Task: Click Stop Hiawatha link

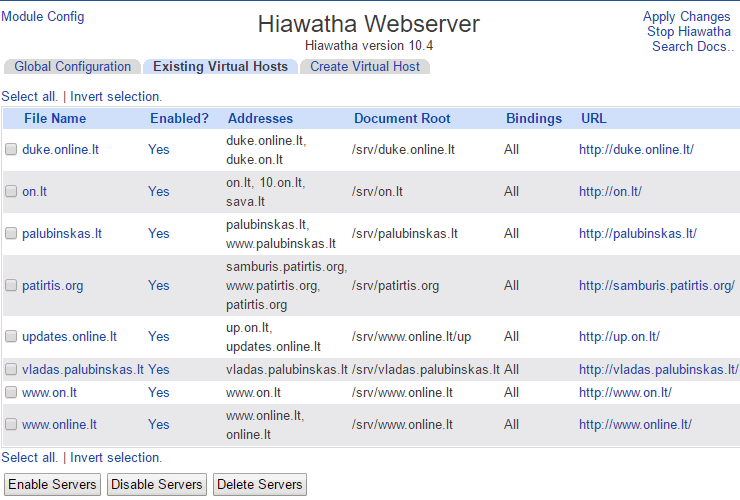Action: (689, 32)
